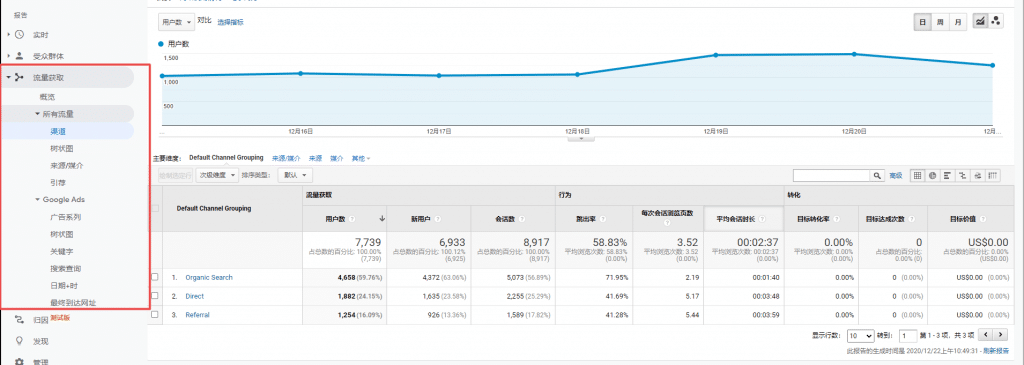Switch table to performance bar view
The image size is (1024, 365).
click(x=948, y=176)
